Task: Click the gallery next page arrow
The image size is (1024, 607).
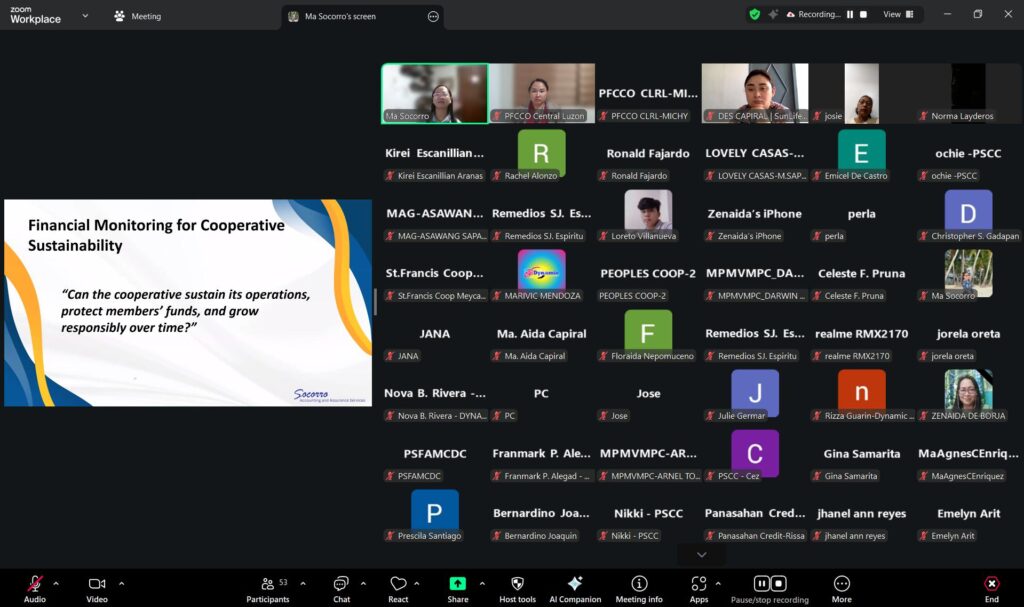Action: pyautogui.click(x=701, y=554)
